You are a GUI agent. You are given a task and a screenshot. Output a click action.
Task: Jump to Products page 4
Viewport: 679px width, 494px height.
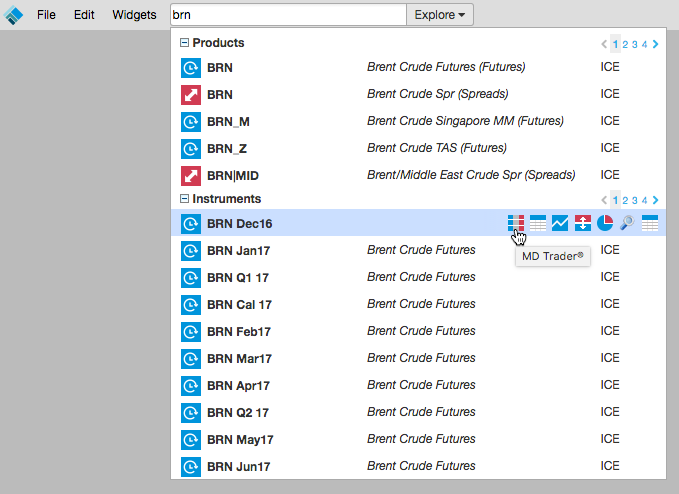click(x=644, y=44)
